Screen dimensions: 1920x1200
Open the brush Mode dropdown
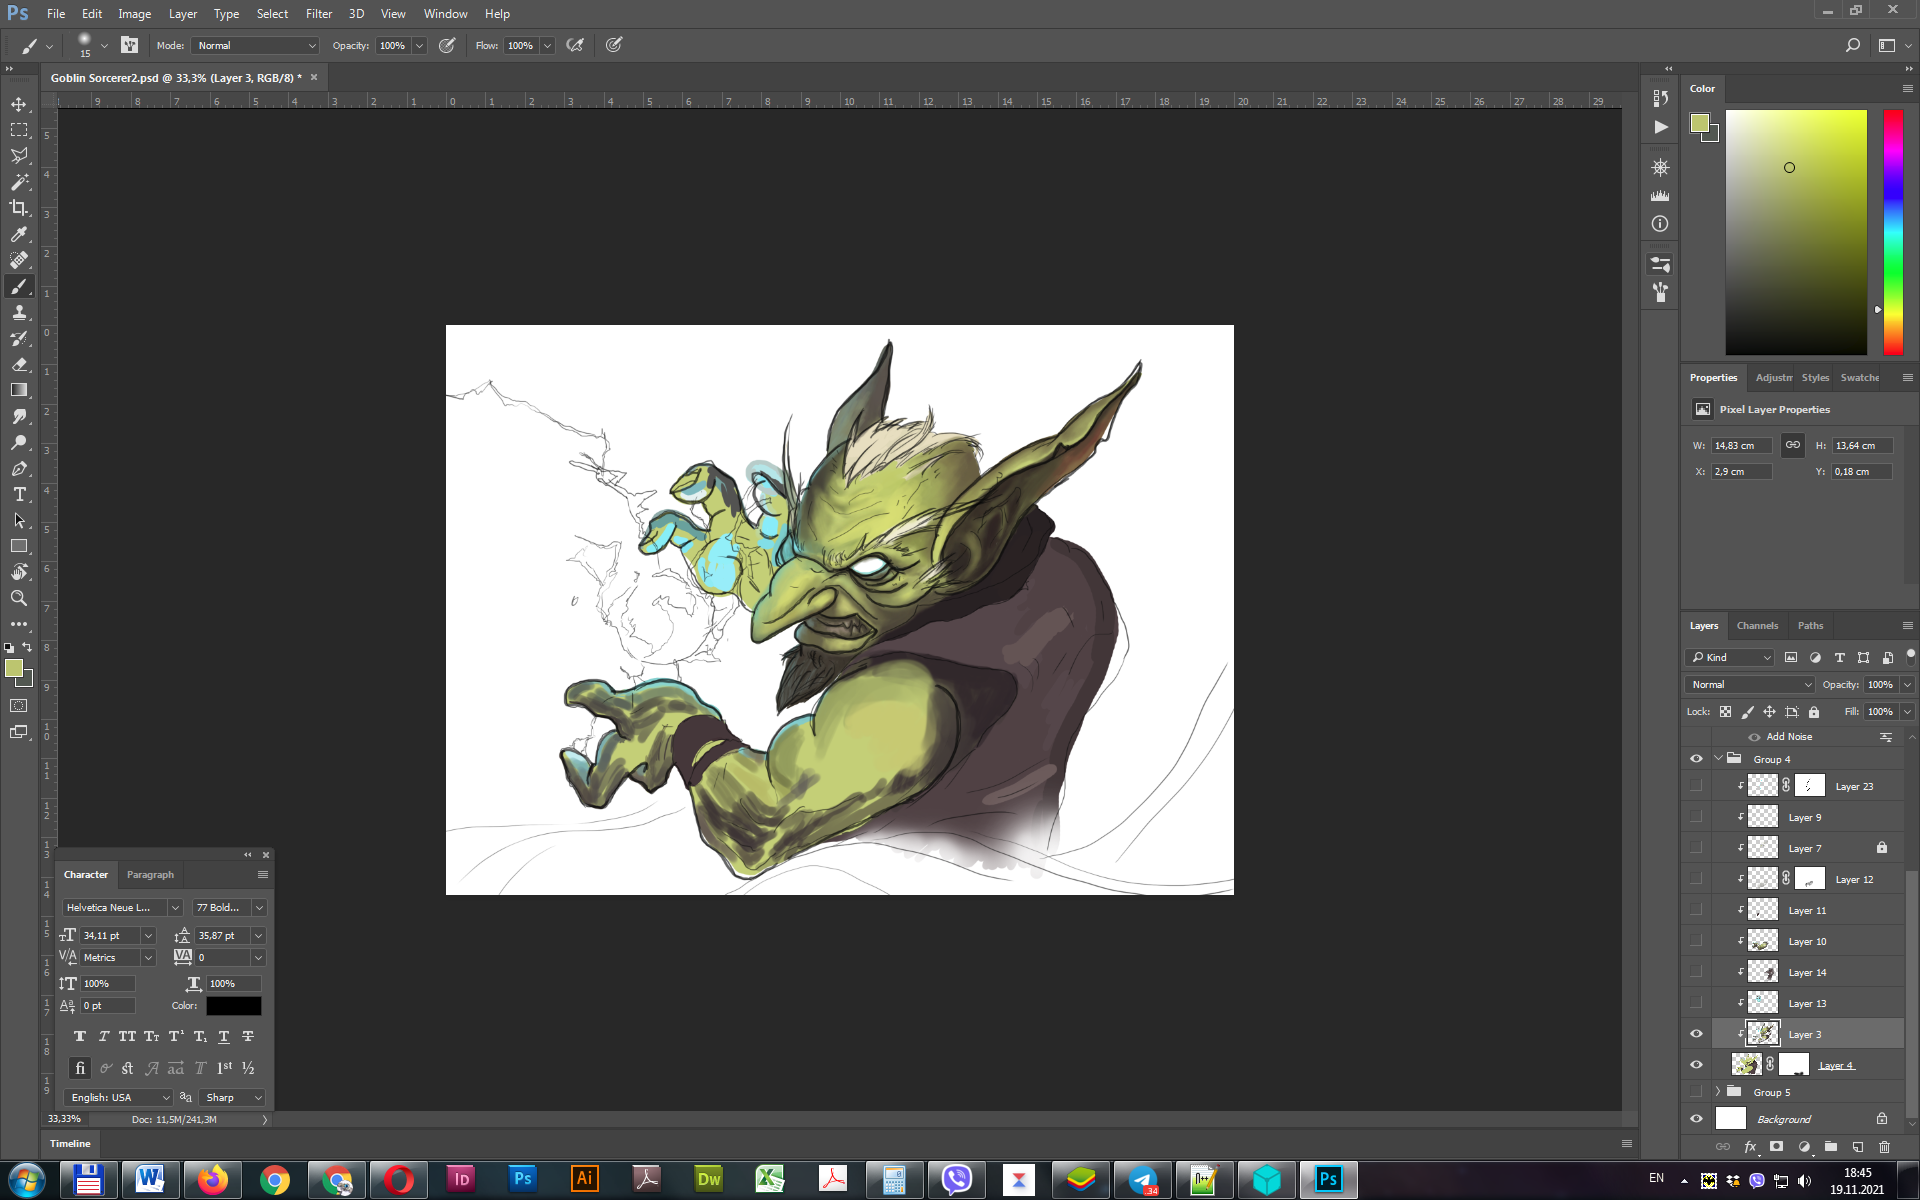point(256,45)
